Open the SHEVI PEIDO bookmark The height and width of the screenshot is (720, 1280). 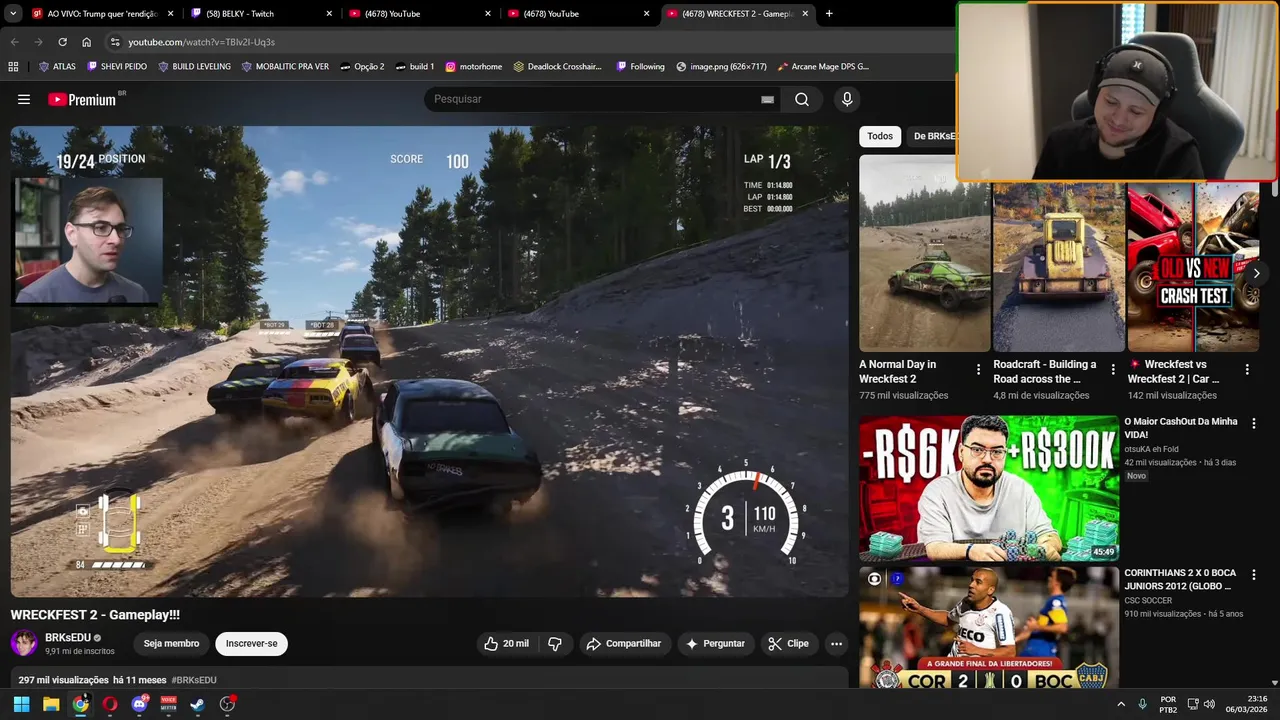click(117, 67)
